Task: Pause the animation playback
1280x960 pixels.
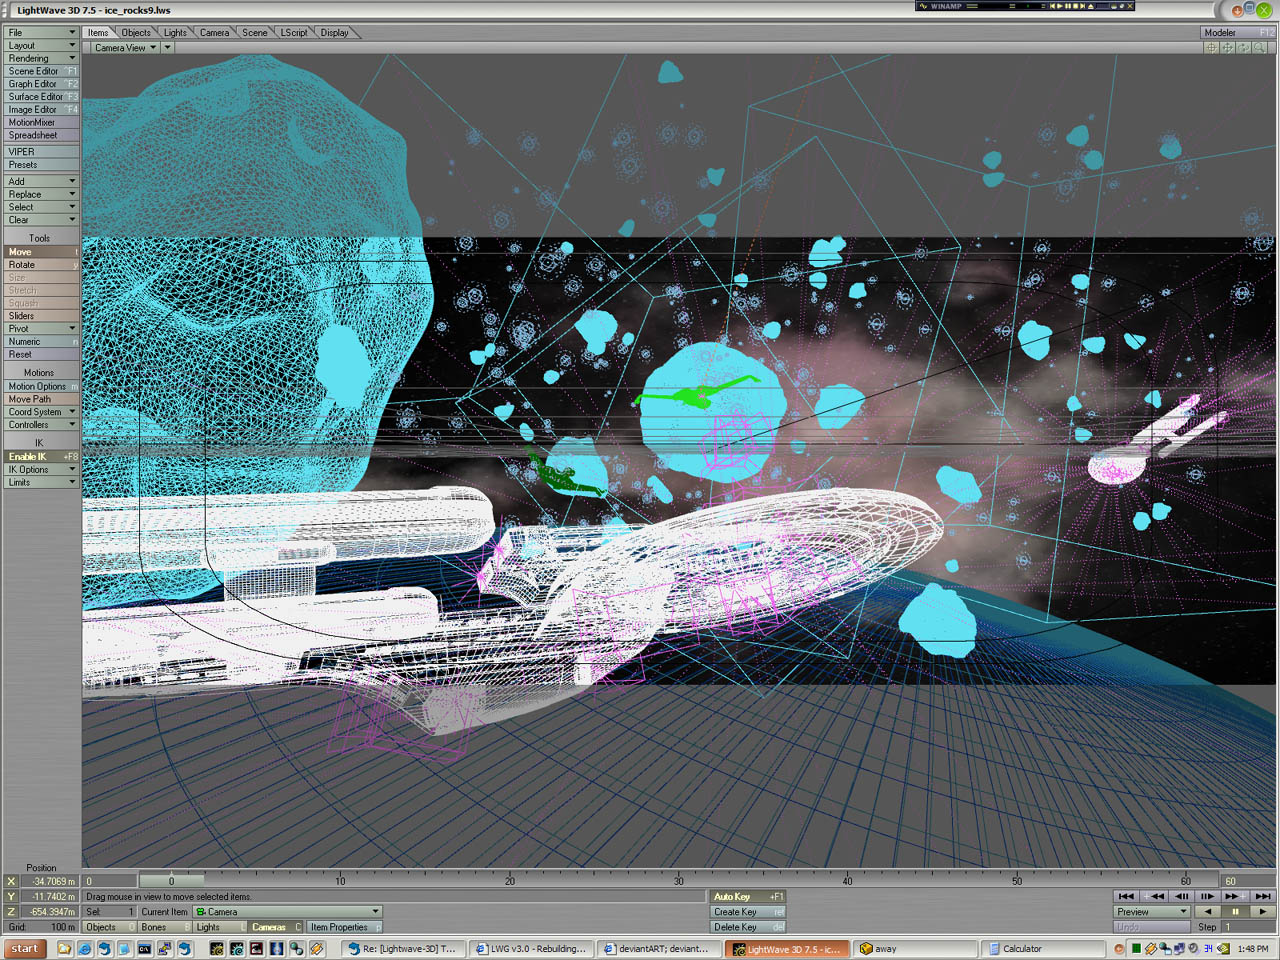Action: (1236, 912)
